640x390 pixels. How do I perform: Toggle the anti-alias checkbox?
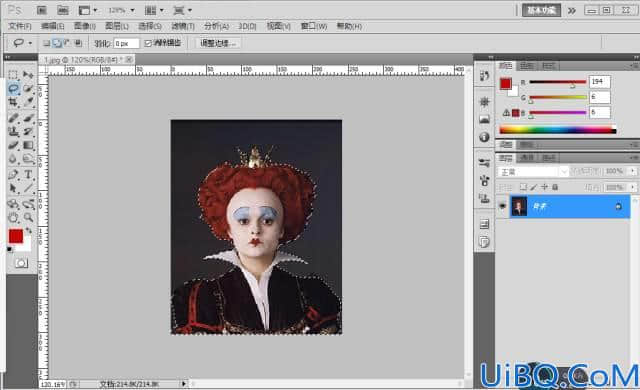(148, 43)
